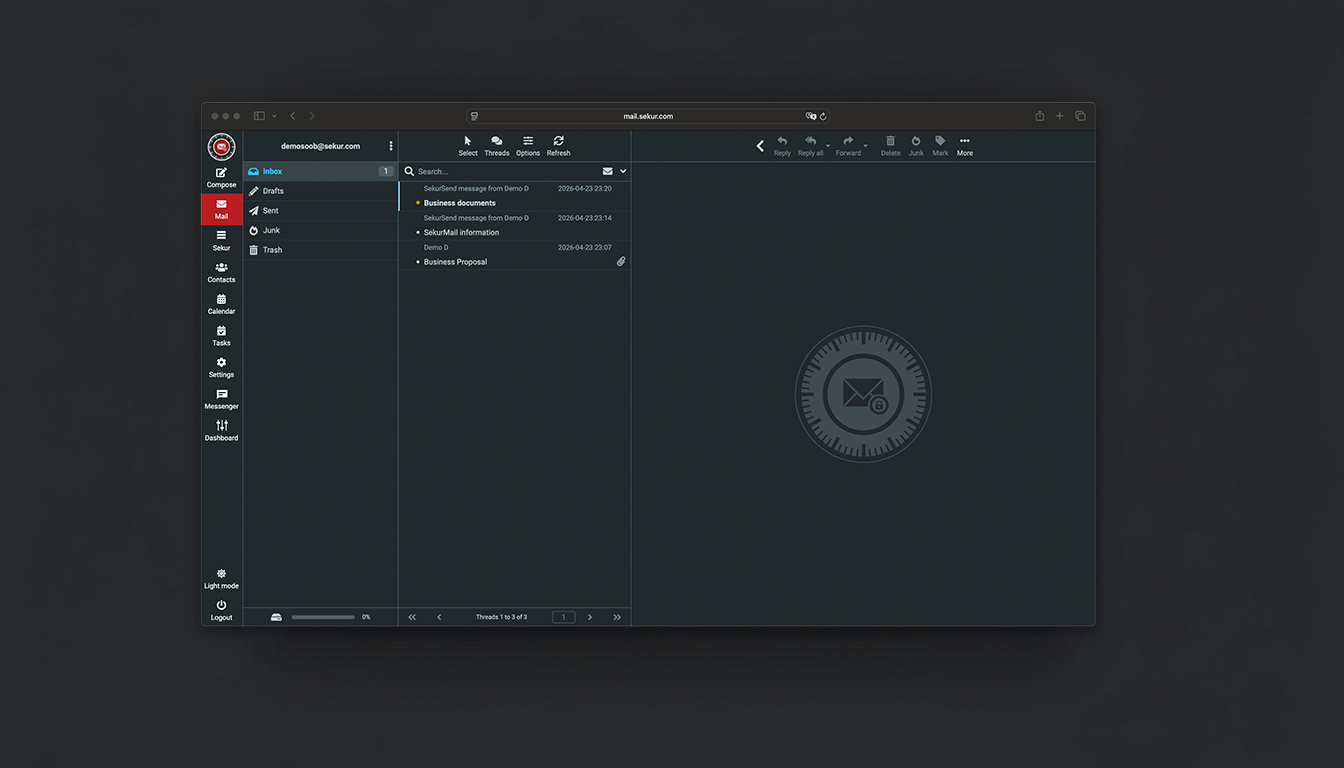The height and width of the screenshot is (768, 1344).
Task: Open Messenger from the sidebar
Action: click(x=221, y=399)
